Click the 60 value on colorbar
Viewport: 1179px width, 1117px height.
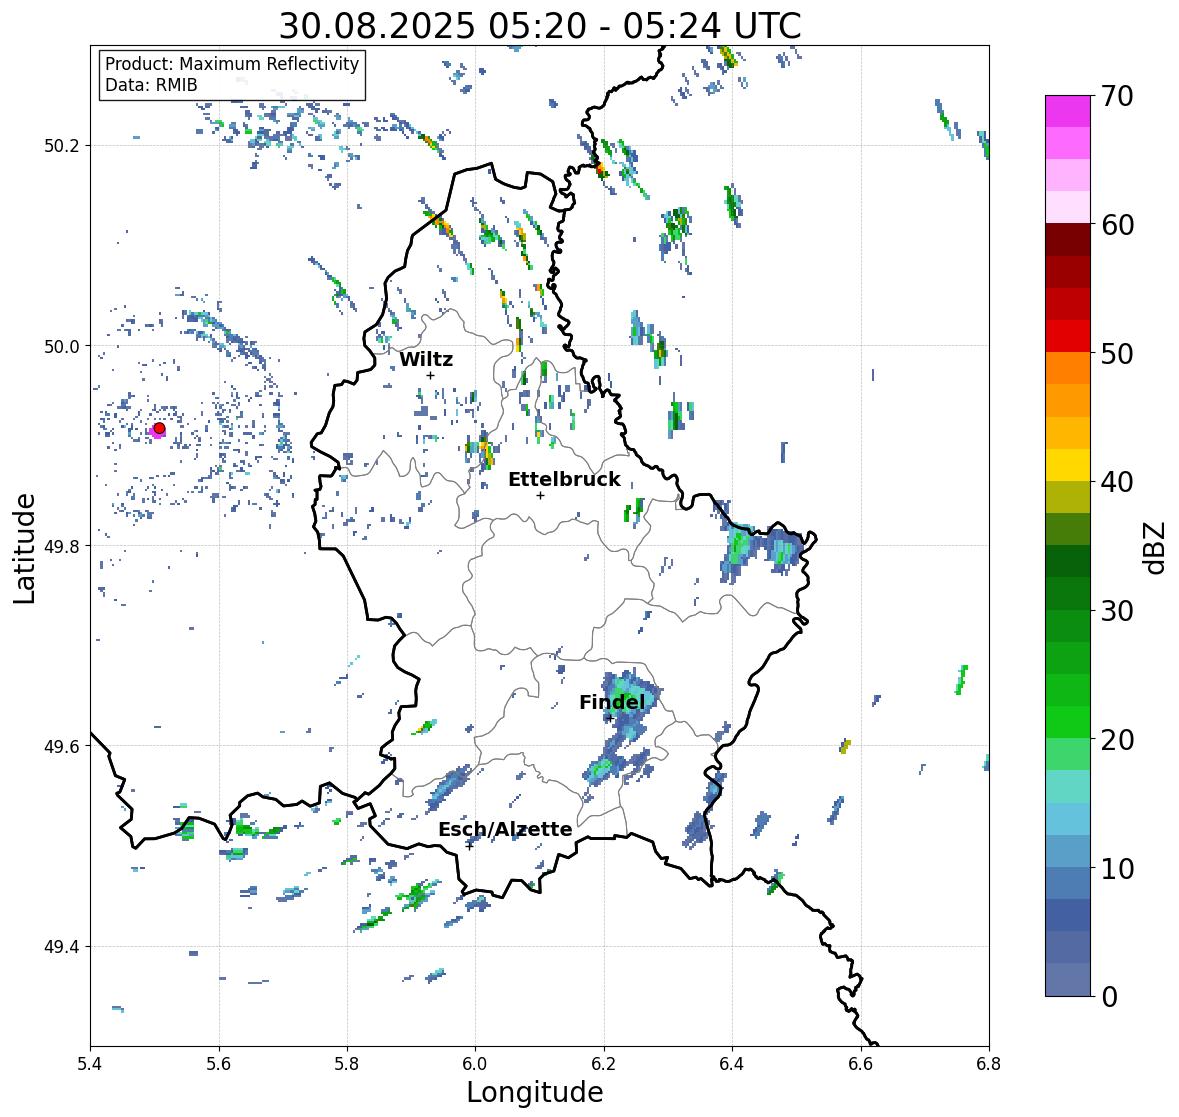point(1117,225)
